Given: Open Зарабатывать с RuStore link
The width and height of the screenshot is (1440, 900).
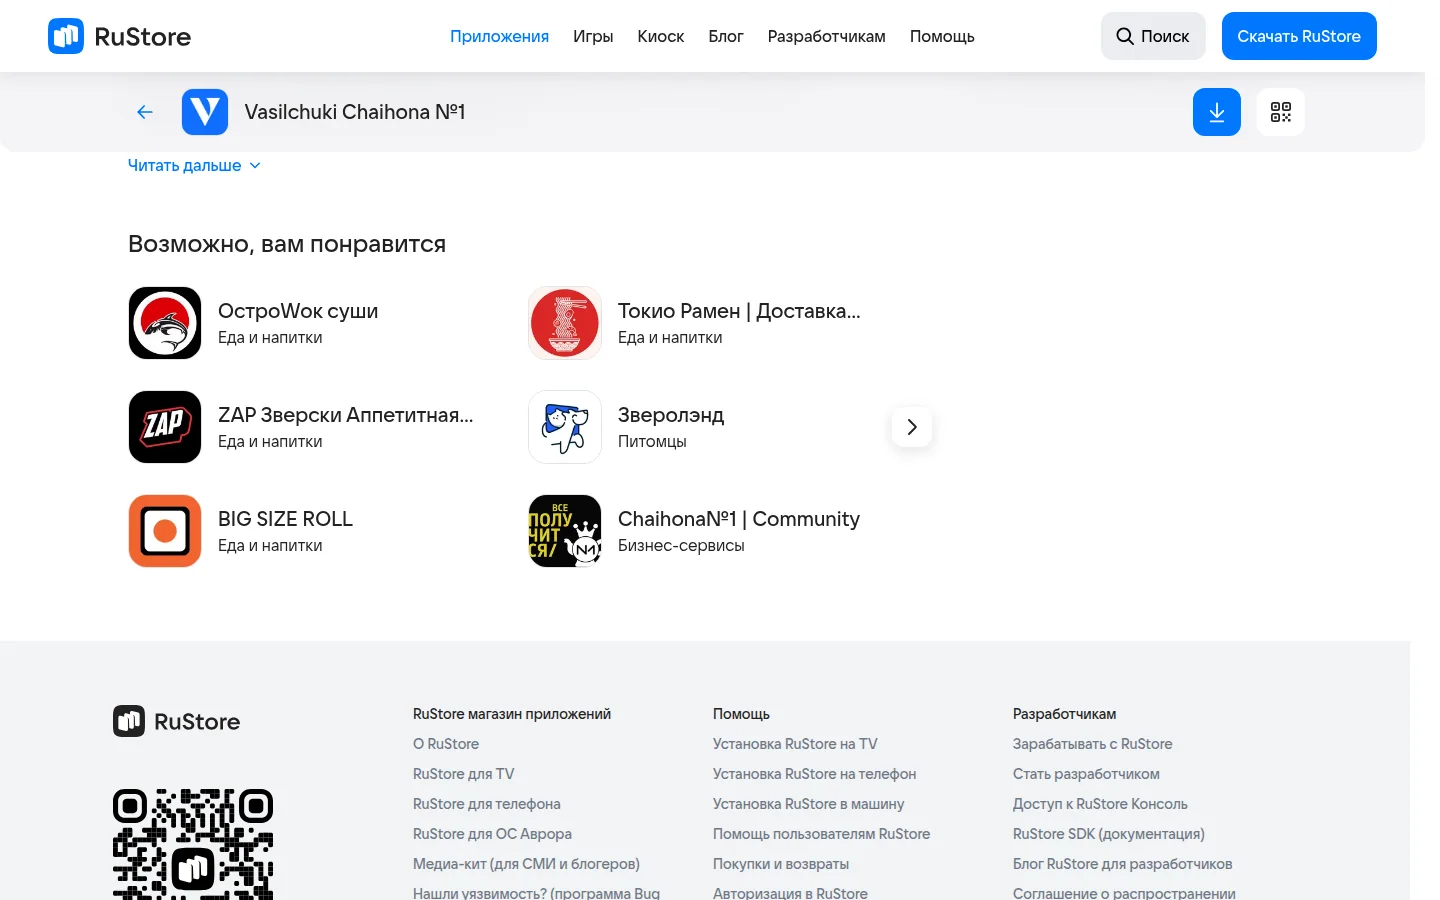Looking at the screenshot, I should point(1093,744).
